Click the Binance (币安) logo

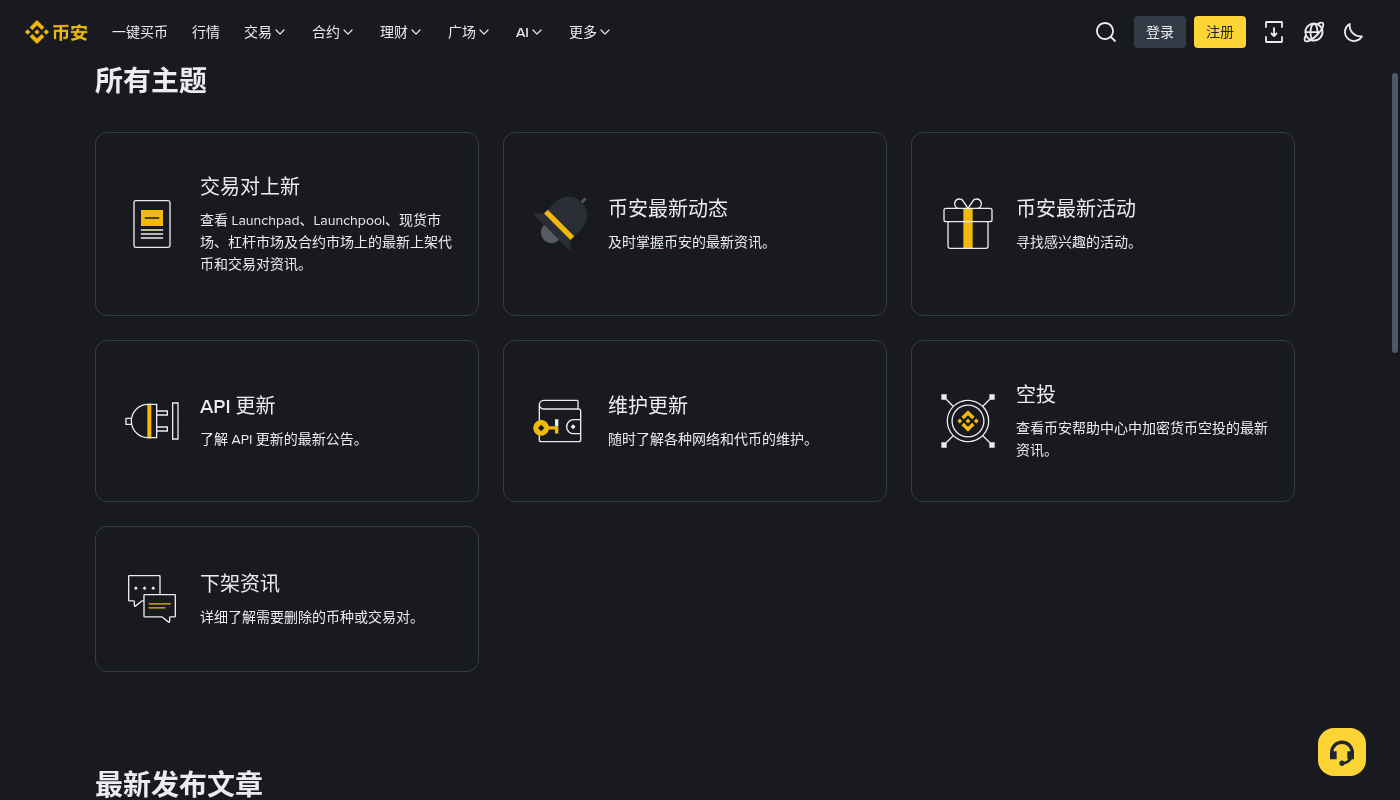click(x=56, y=32)
